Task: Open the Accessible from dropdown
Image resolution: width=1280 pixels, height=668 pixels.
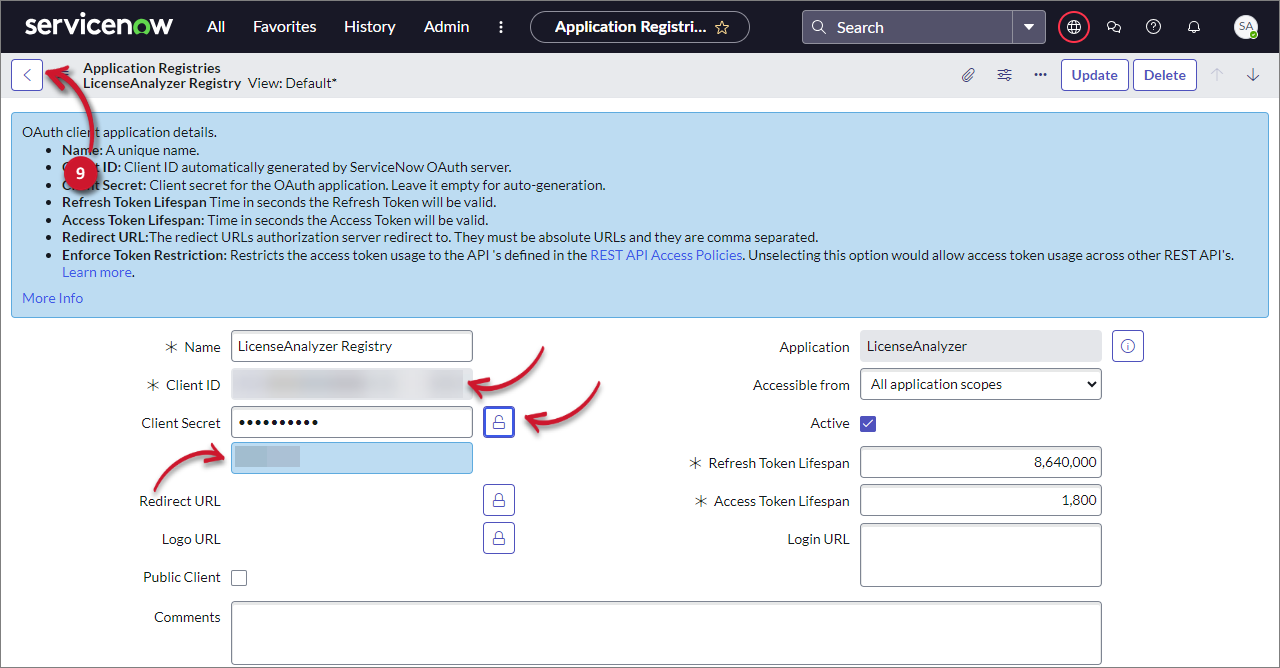Action: click(979, 384)
